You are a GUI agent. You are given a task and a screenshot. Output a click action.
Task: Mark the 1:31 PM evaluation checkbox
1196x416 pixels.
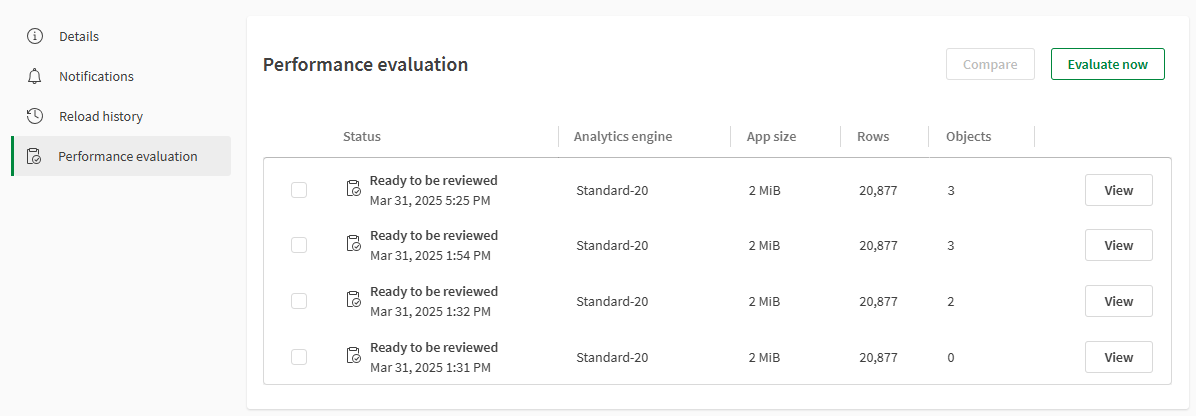[x=299, y=357]
